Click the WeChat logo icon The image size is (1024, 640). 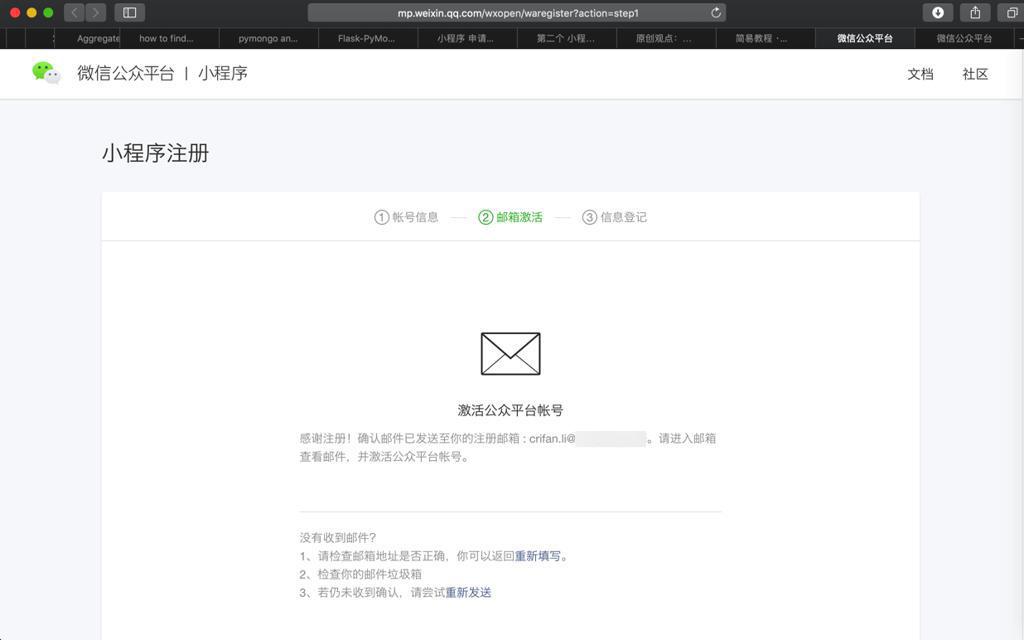(x=46, y=72)
